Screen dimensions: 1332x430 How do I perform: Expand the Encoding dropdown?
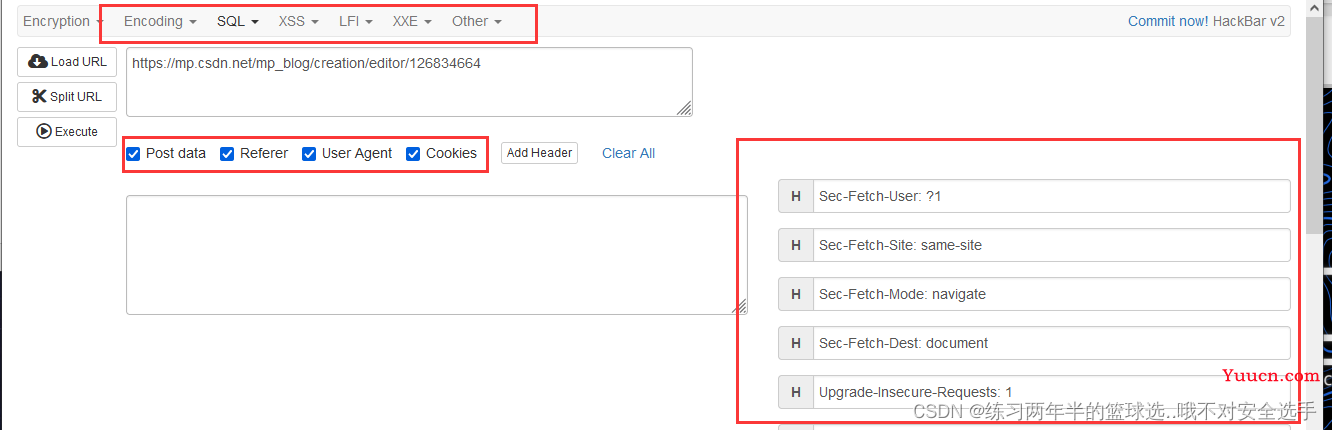[160, 21]
